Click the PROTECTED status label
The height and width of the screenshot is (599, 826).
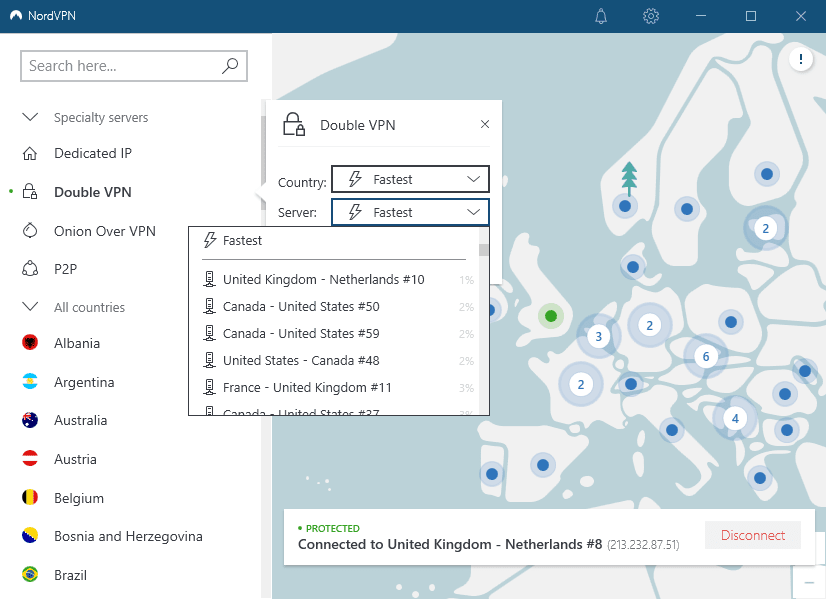(333, 528)
